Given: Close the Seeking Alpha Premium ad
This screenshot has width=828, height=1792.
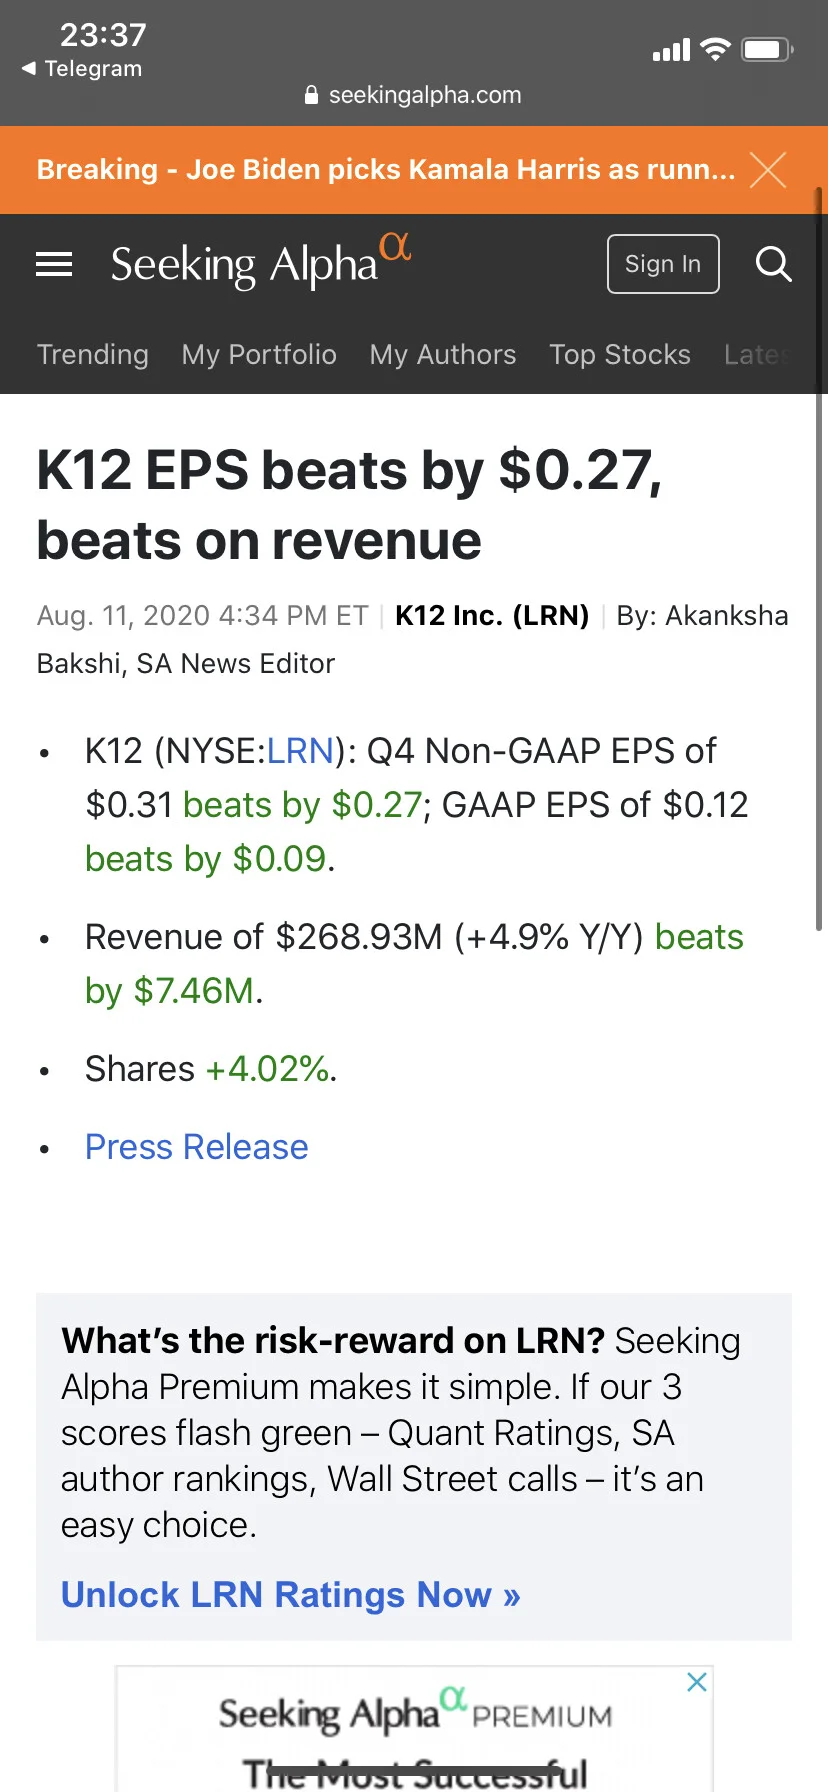Looking at the screenshot, I should pyautogui.click(x=697, y=1682).
